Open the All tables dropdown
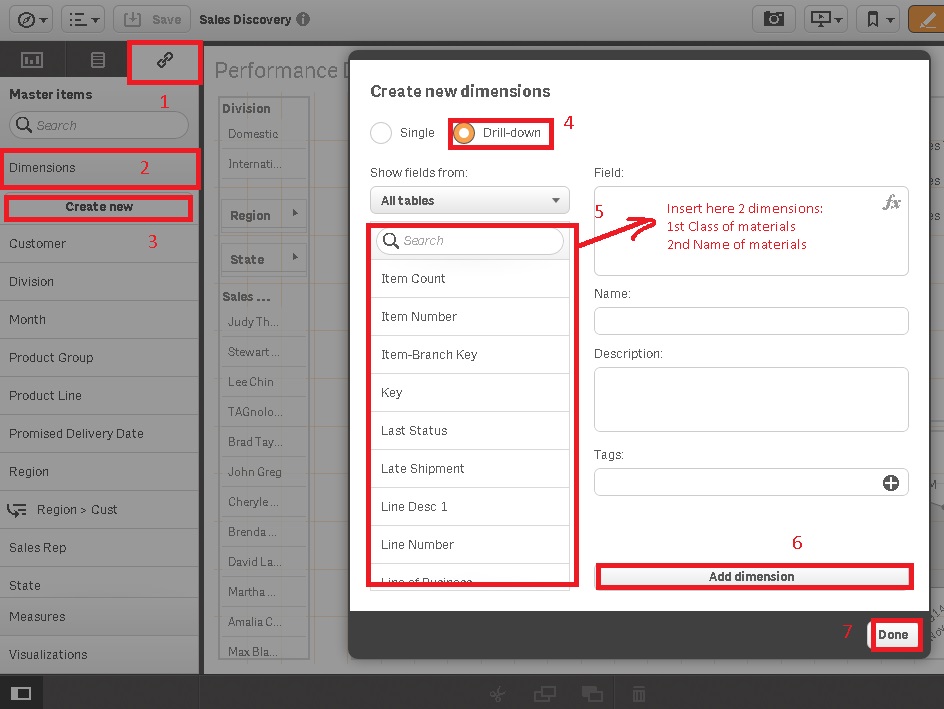Viewport: 944px width, 709px height. click(x=470, y=200)
